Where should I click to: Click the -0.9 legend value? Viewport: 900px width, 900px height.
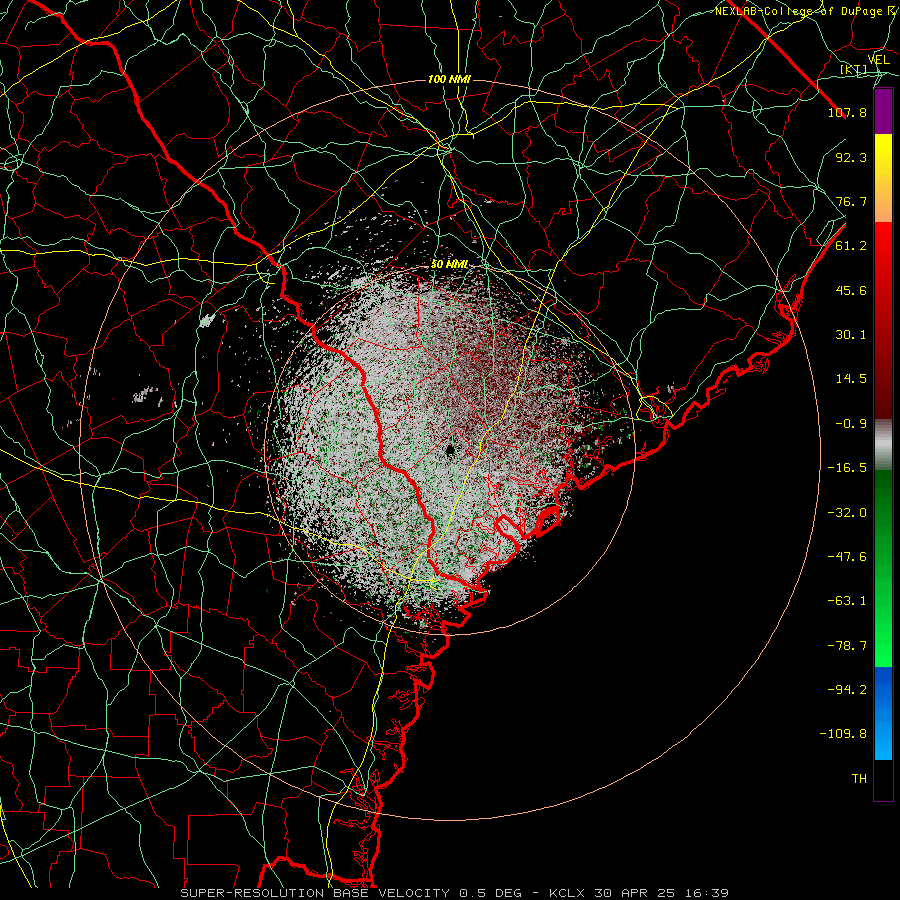[851, 424]
